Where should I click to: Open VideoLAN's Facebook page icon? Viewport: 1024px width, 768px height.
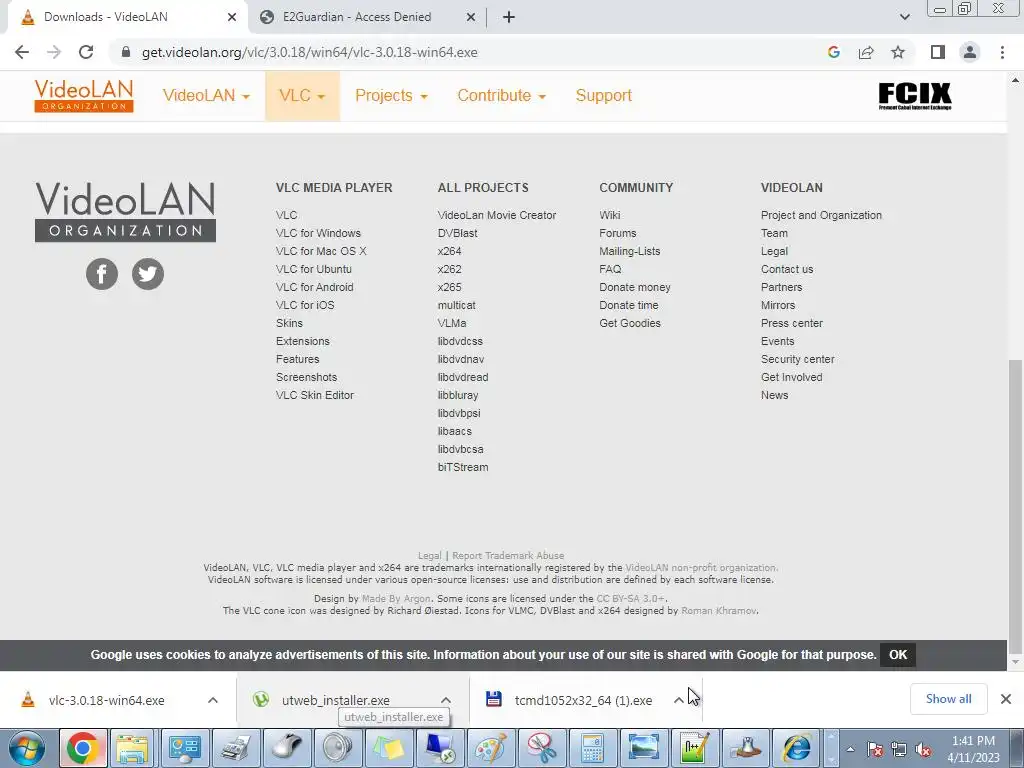[102, 274]
